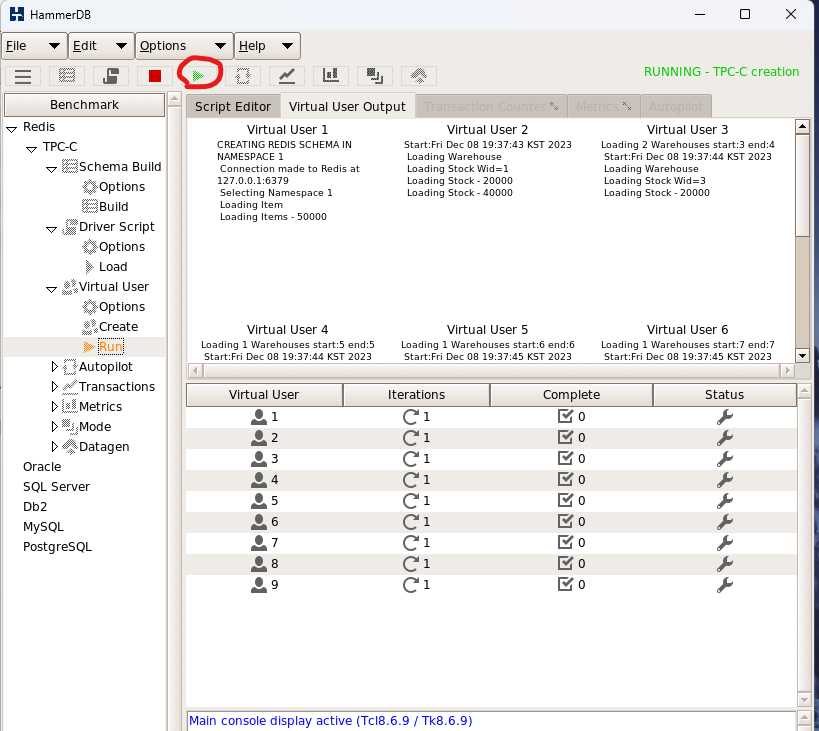The image size is (819, 731).
Task: Select Db2 in the benchmark tree
Action: (35, 507)
